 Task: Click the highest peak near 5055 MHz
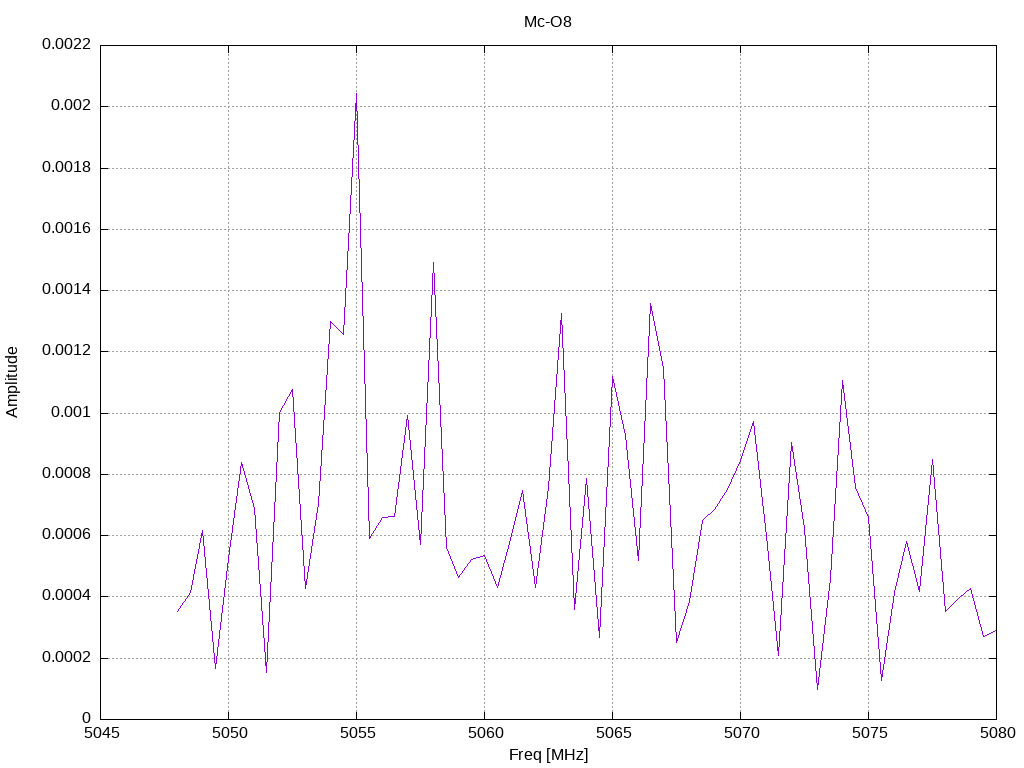[x=356, y=95]
